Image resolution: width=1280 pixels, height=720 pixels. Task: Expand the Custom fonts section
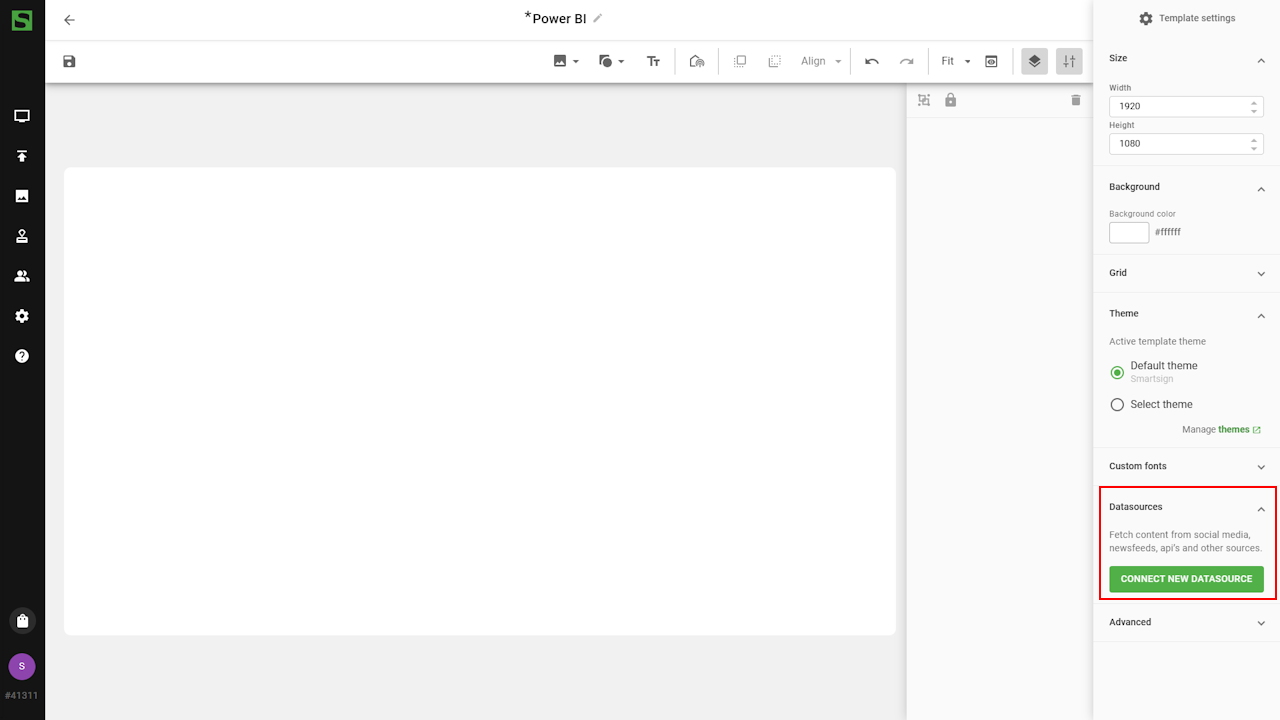[x=1185, y=466]
